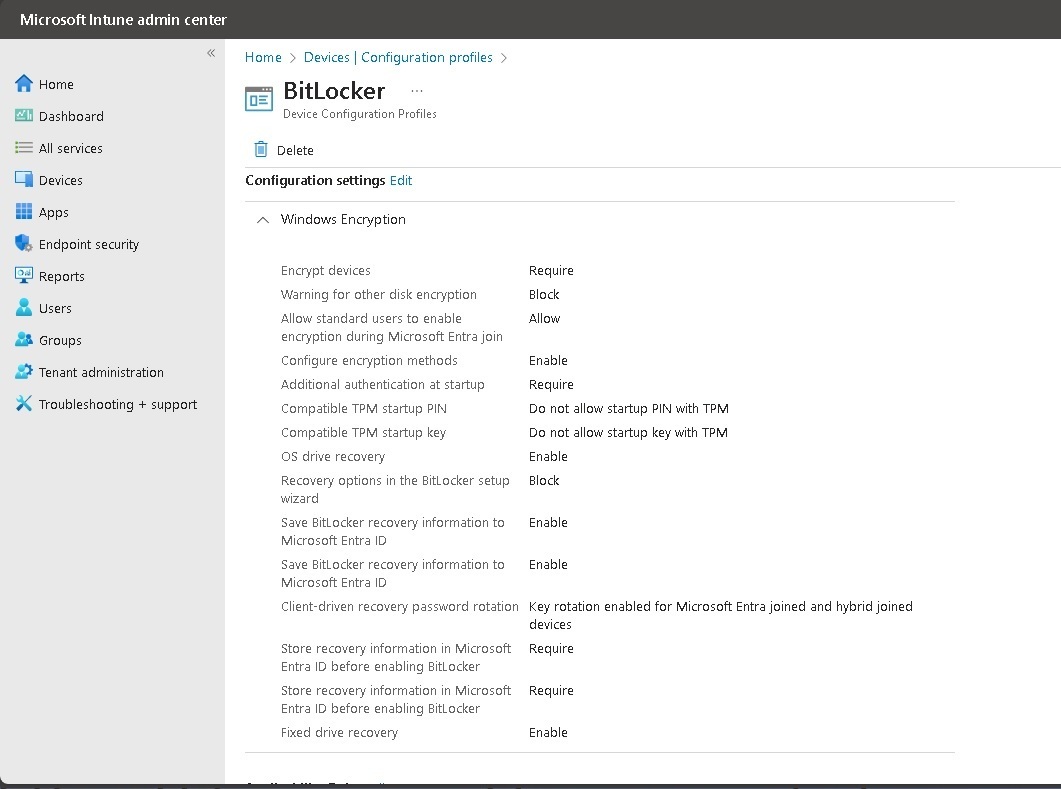Edit the Configuration settings
Viewport: 1061px width, 789px height.
[401, 180]
